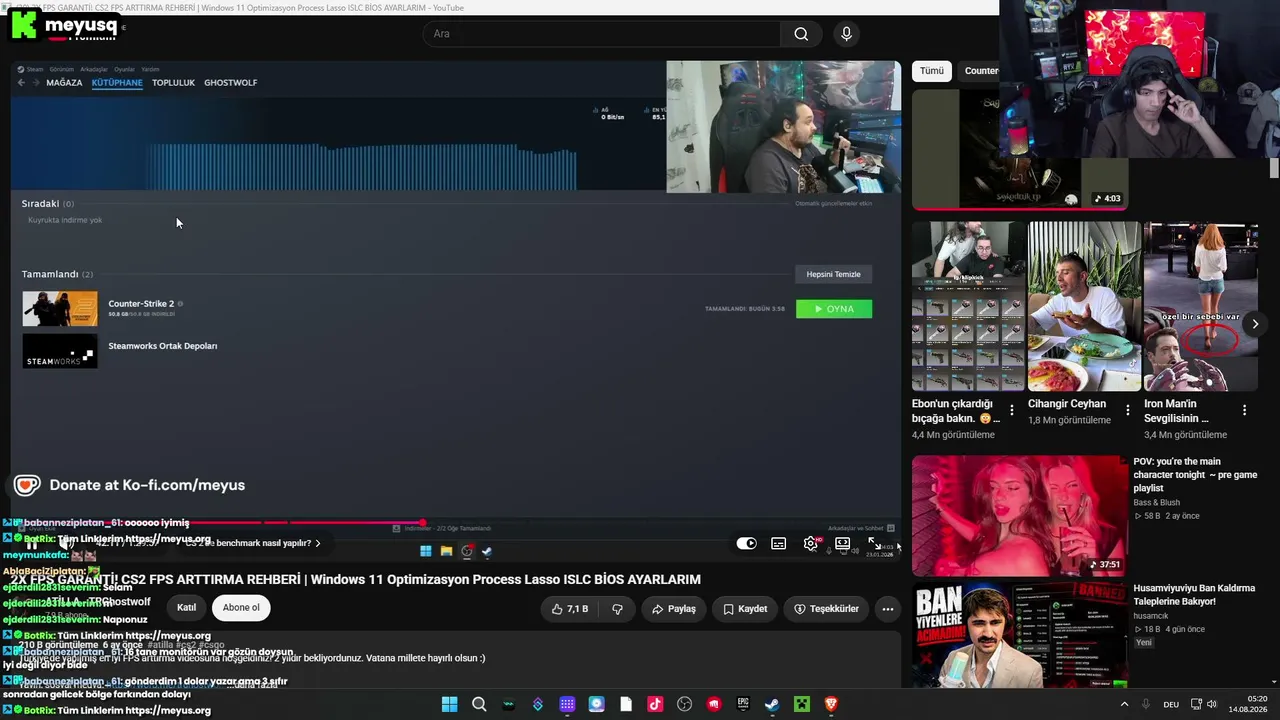This screenshot has height=720, width=1280.
Task: Save the video with Kaydet
Action: [x=745, y=609]
